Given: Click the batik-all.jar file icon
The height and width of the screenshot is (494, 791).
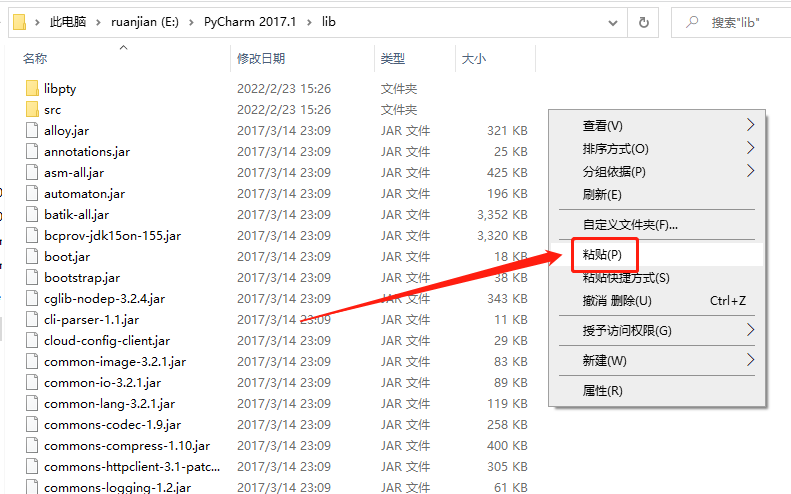Looking at the screenshot, I should 32,214.
